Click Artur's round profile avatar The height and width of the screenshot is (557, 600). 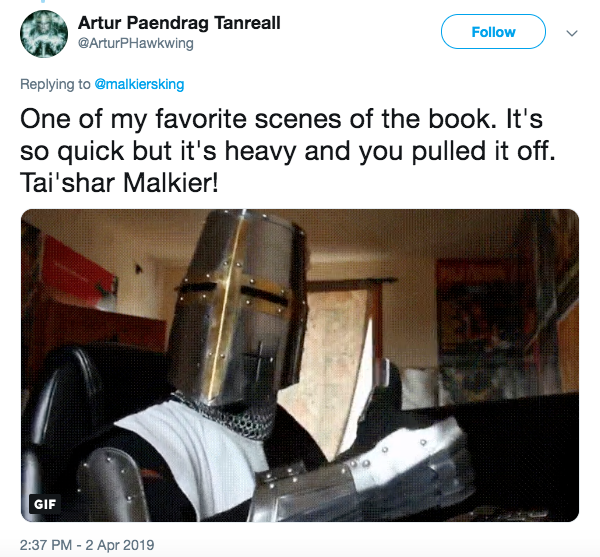pyautogui.click(x=44, y=34)
